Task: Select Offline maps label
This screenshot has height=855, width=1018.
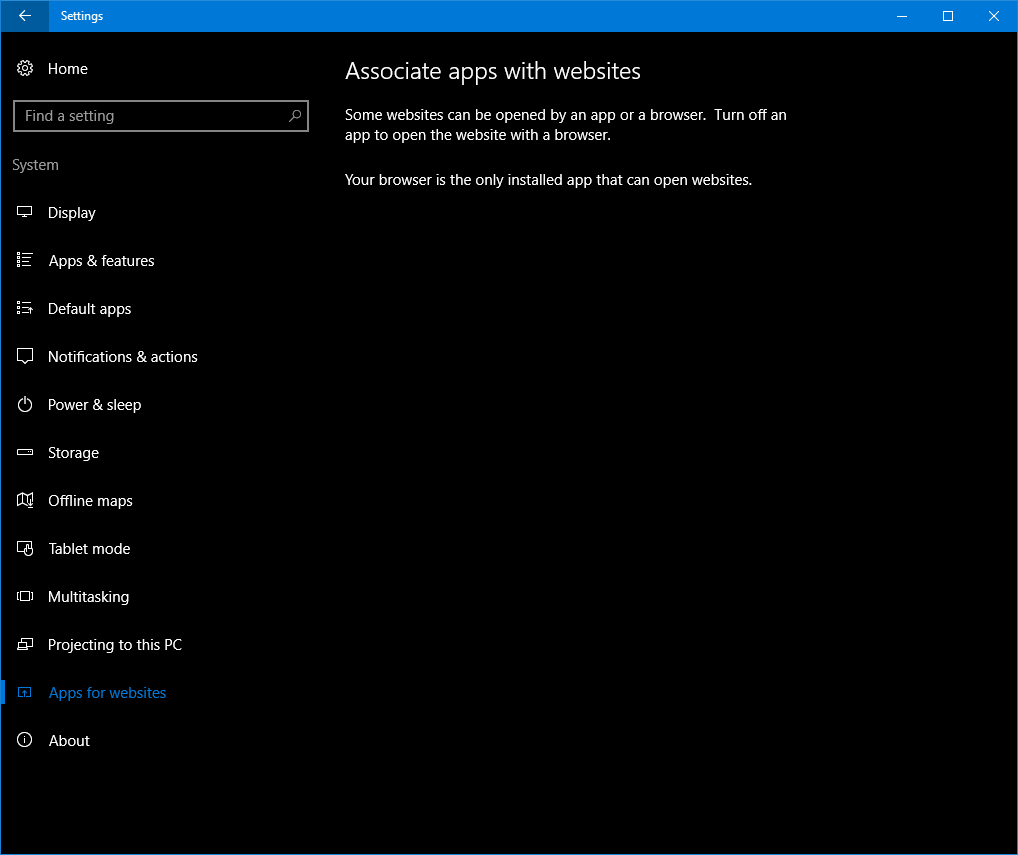Action: point(90,501)
